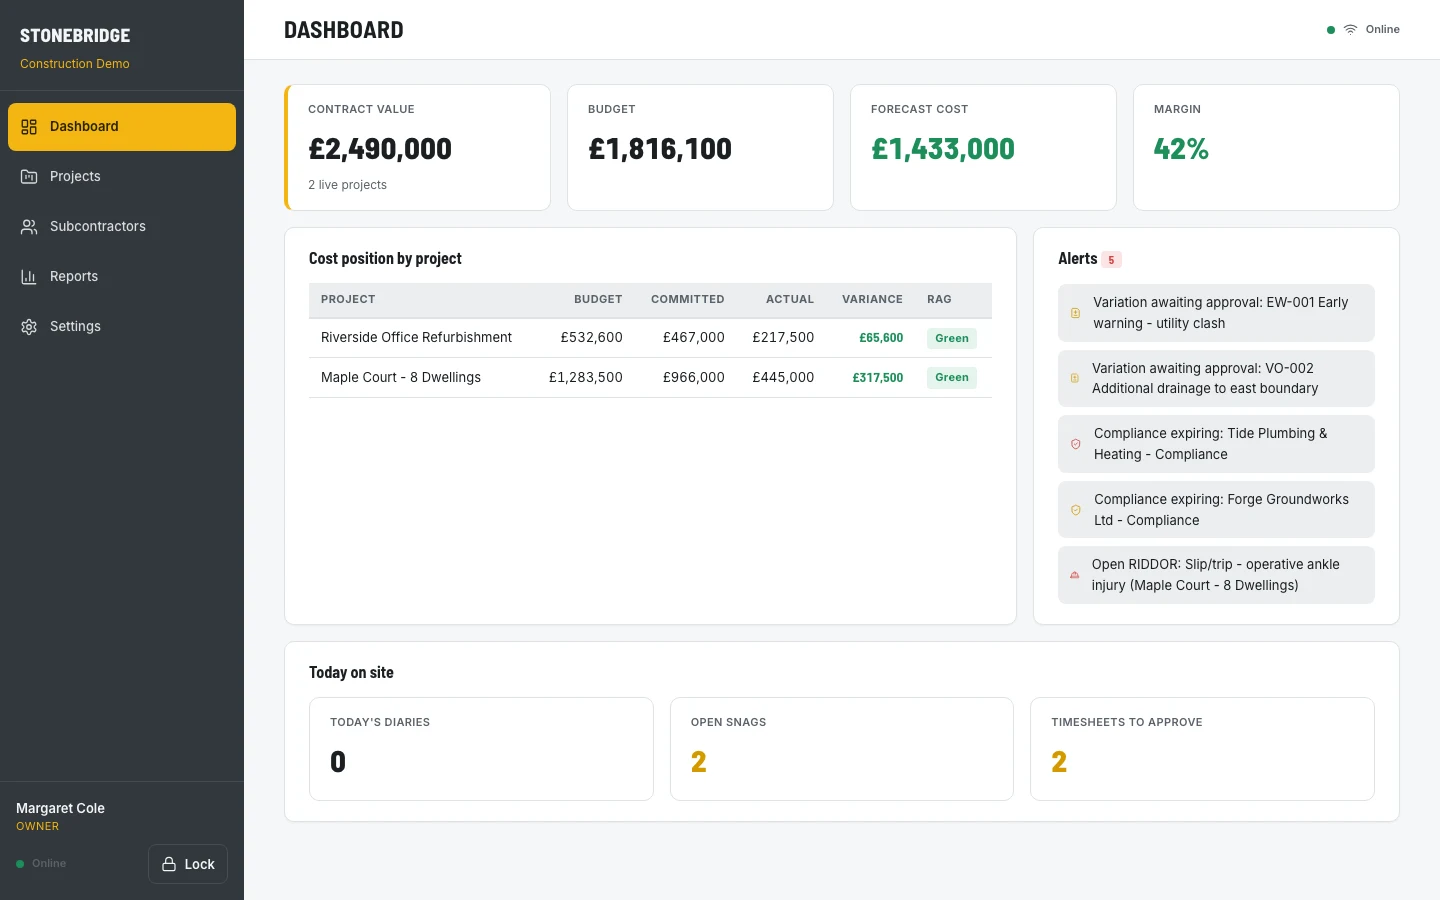Click the user name Margaret Cole
Viewport: 1440px width, 900px height.
point(60,808)
